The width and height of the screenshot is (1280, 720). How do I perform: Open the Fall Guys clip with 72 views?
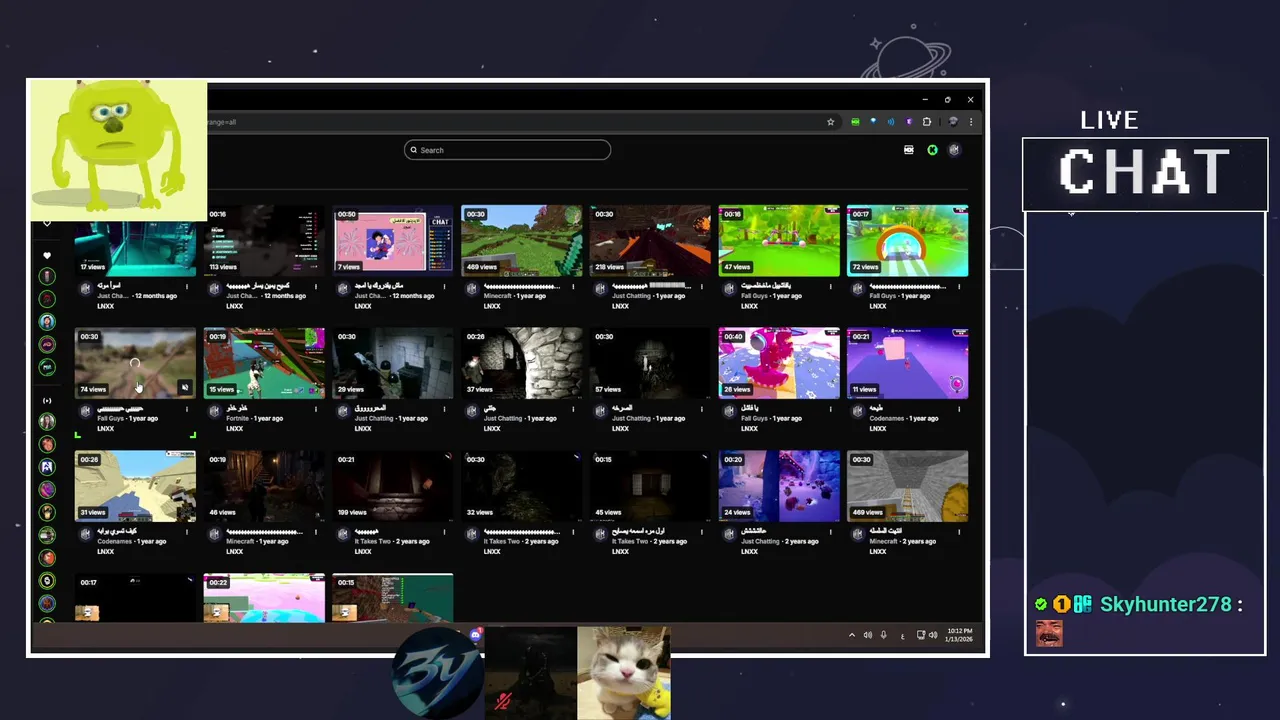907,241
